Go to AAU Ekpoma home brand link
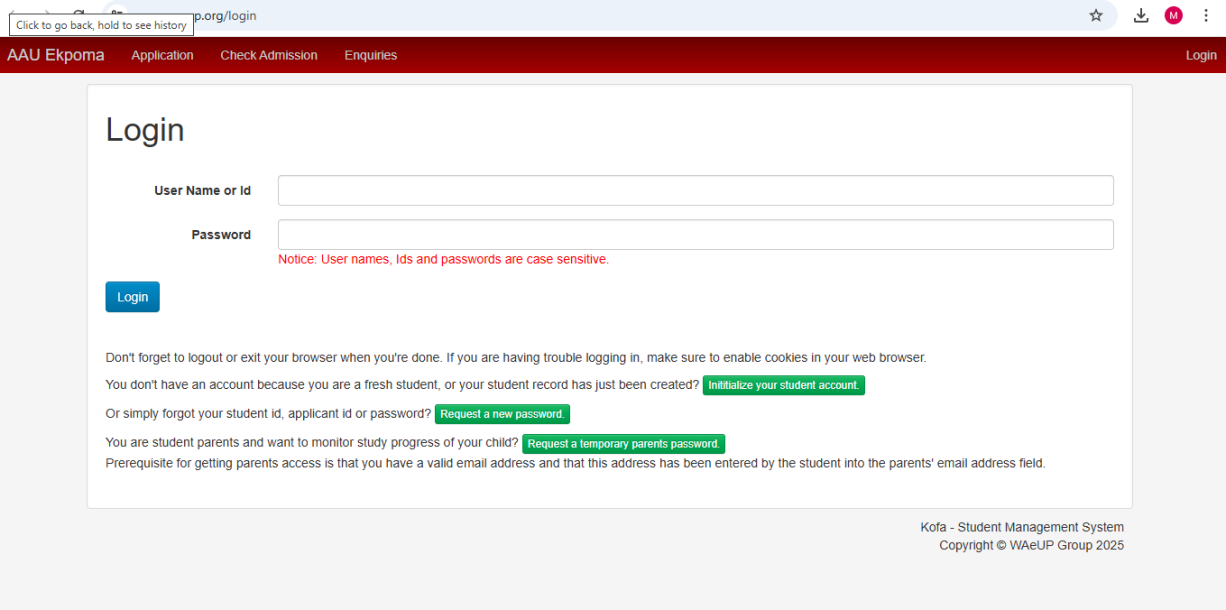The width and height of the screenshot is (1226, 610). click(x=56, y=55)
